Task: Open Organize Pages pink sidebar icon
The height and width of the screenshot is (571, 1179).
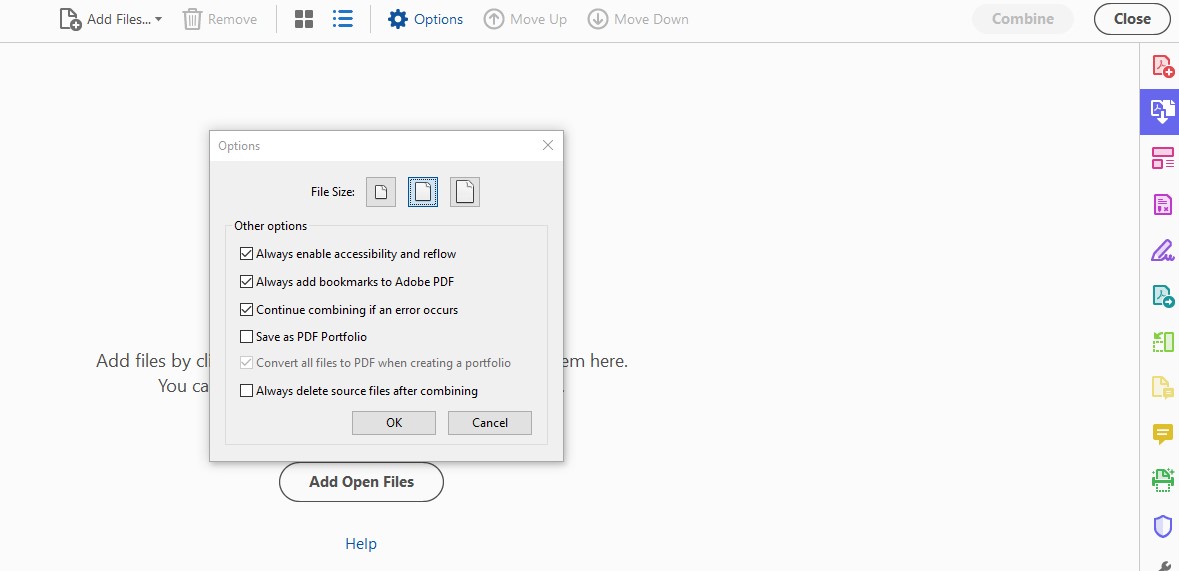Action: click(x=1163, y=158)
